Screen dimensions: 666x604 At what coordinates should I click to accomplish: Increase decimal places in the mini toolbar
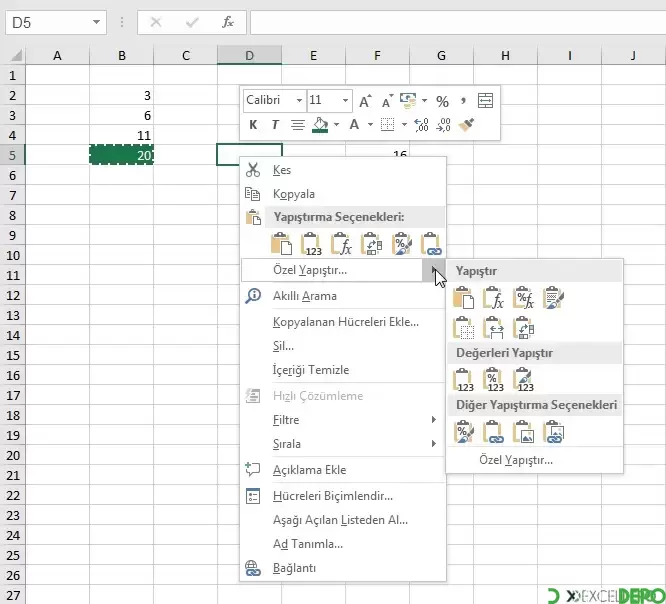[x=422, y=125]
